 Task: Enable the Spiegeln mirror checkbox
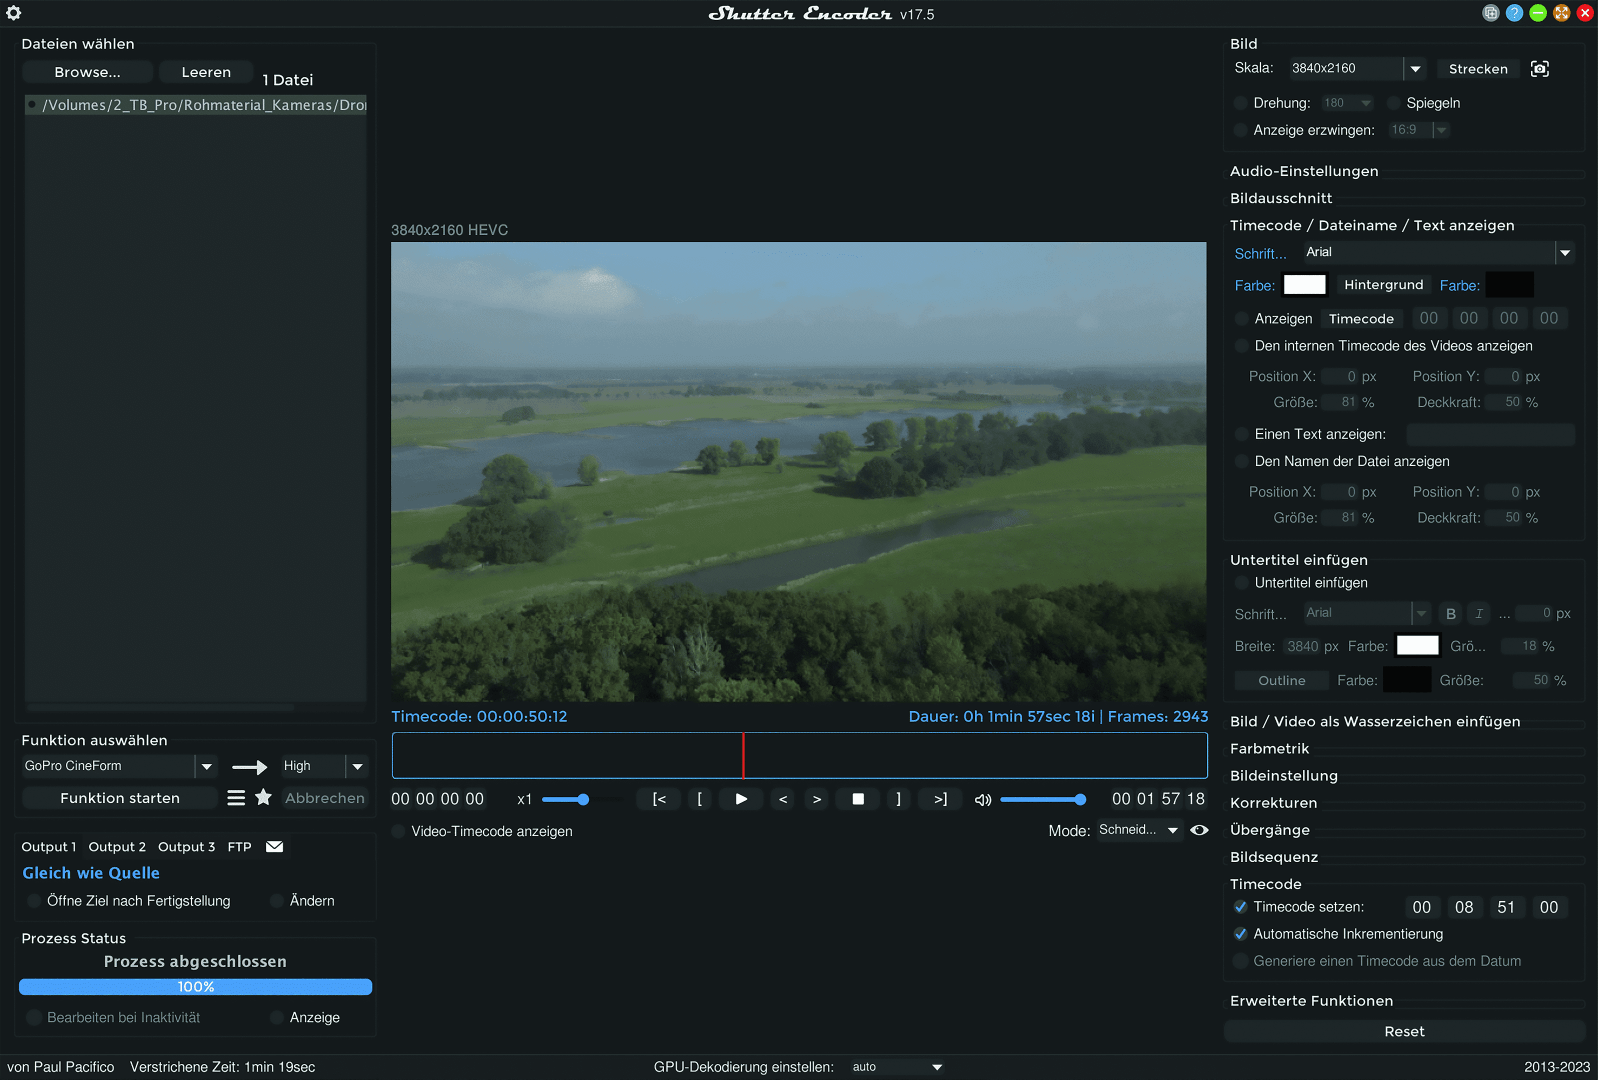(x=1394, y=103)
